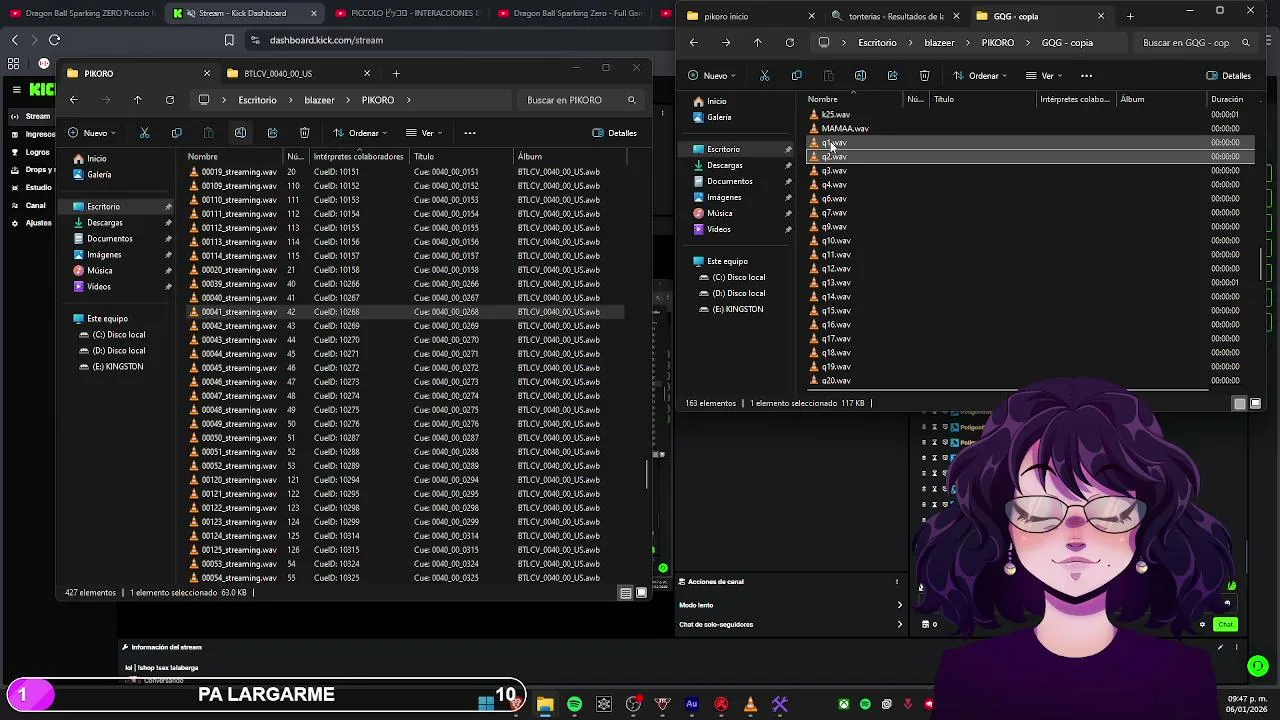Open Nuevo dropdown in PIKORO window
Viewport: 1280px width, 720px height.
click(92, 133)
